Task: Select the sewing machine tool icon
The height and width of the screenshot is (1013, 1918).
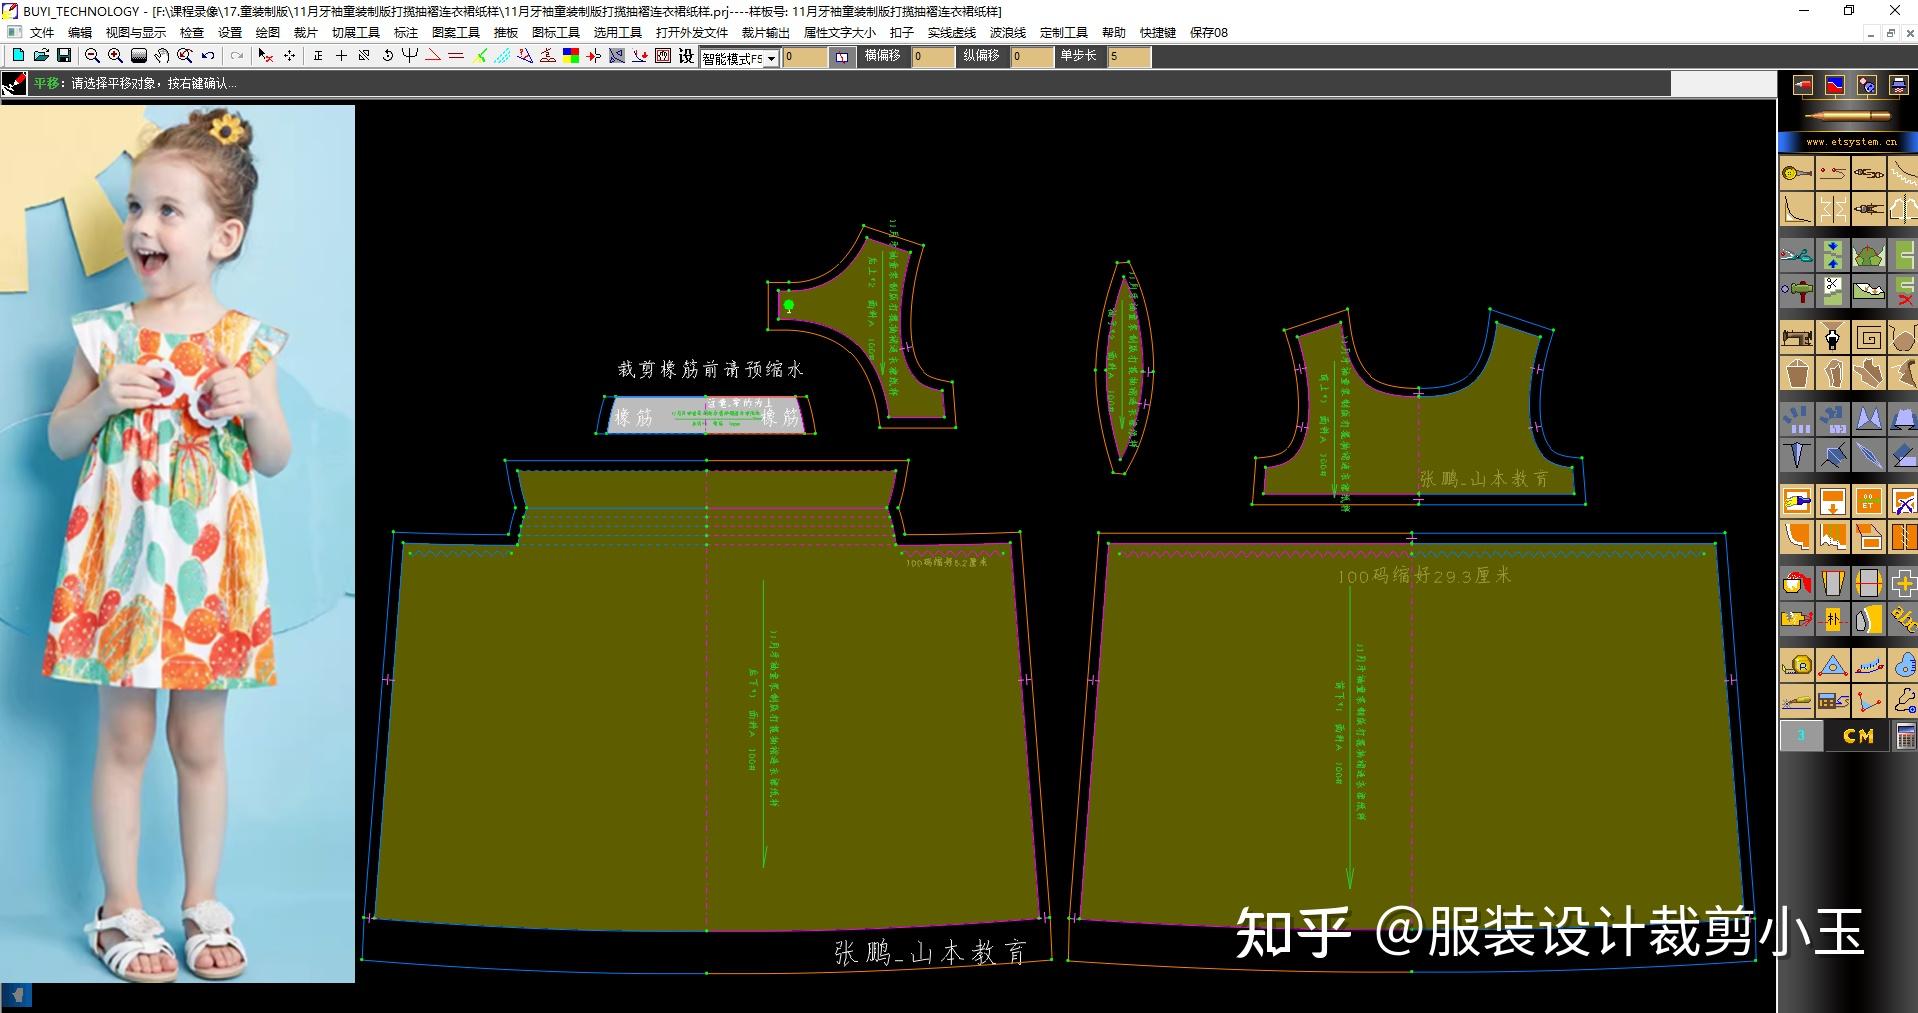Action: tap(1797, 337)
